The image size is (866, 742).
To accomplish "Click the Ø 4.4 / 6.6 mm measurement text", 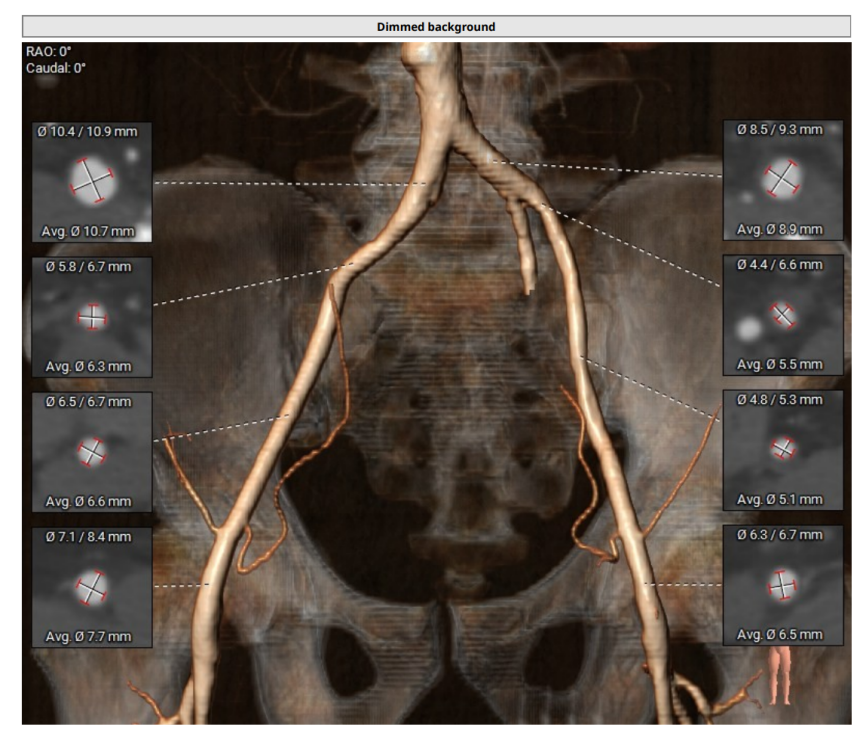I will coord(780,265).
